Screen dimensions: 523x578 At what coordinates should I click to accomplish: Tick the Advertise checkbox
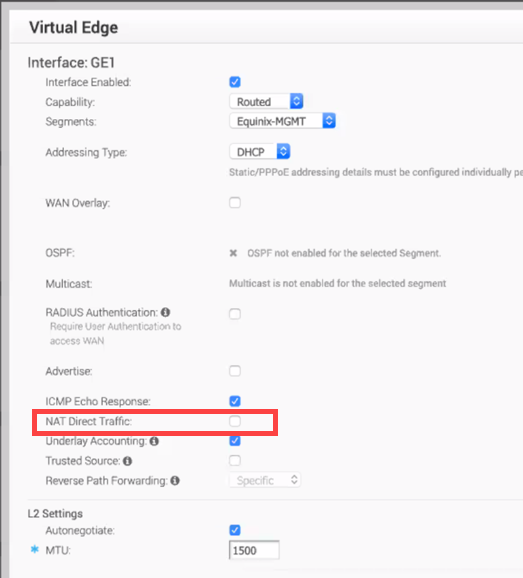tap(235, 370)
